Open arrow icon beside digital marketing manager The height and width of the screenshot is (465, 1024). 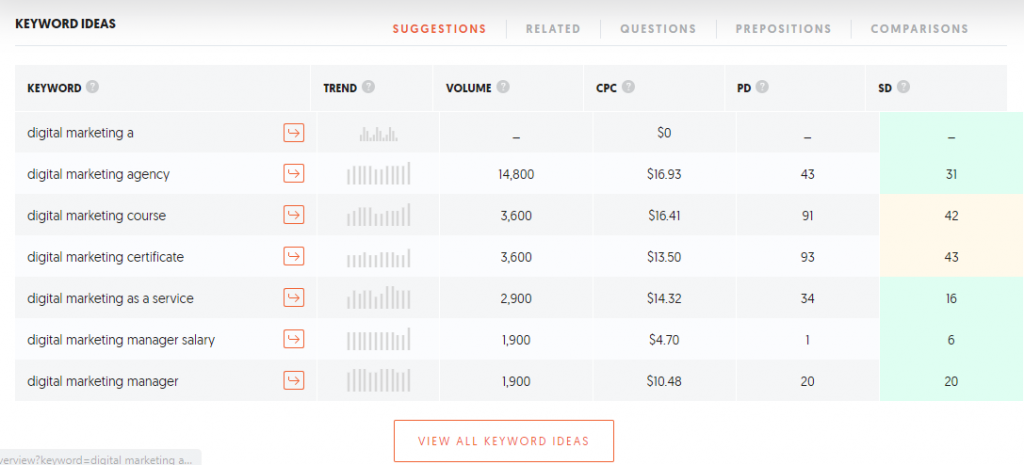tap(294, 381)
